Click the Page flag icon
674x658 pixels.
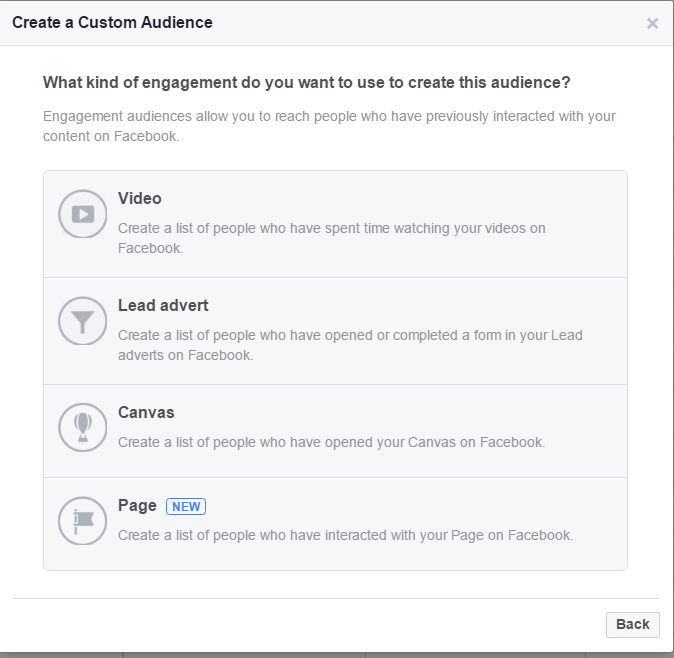click(x=83, y=521)
